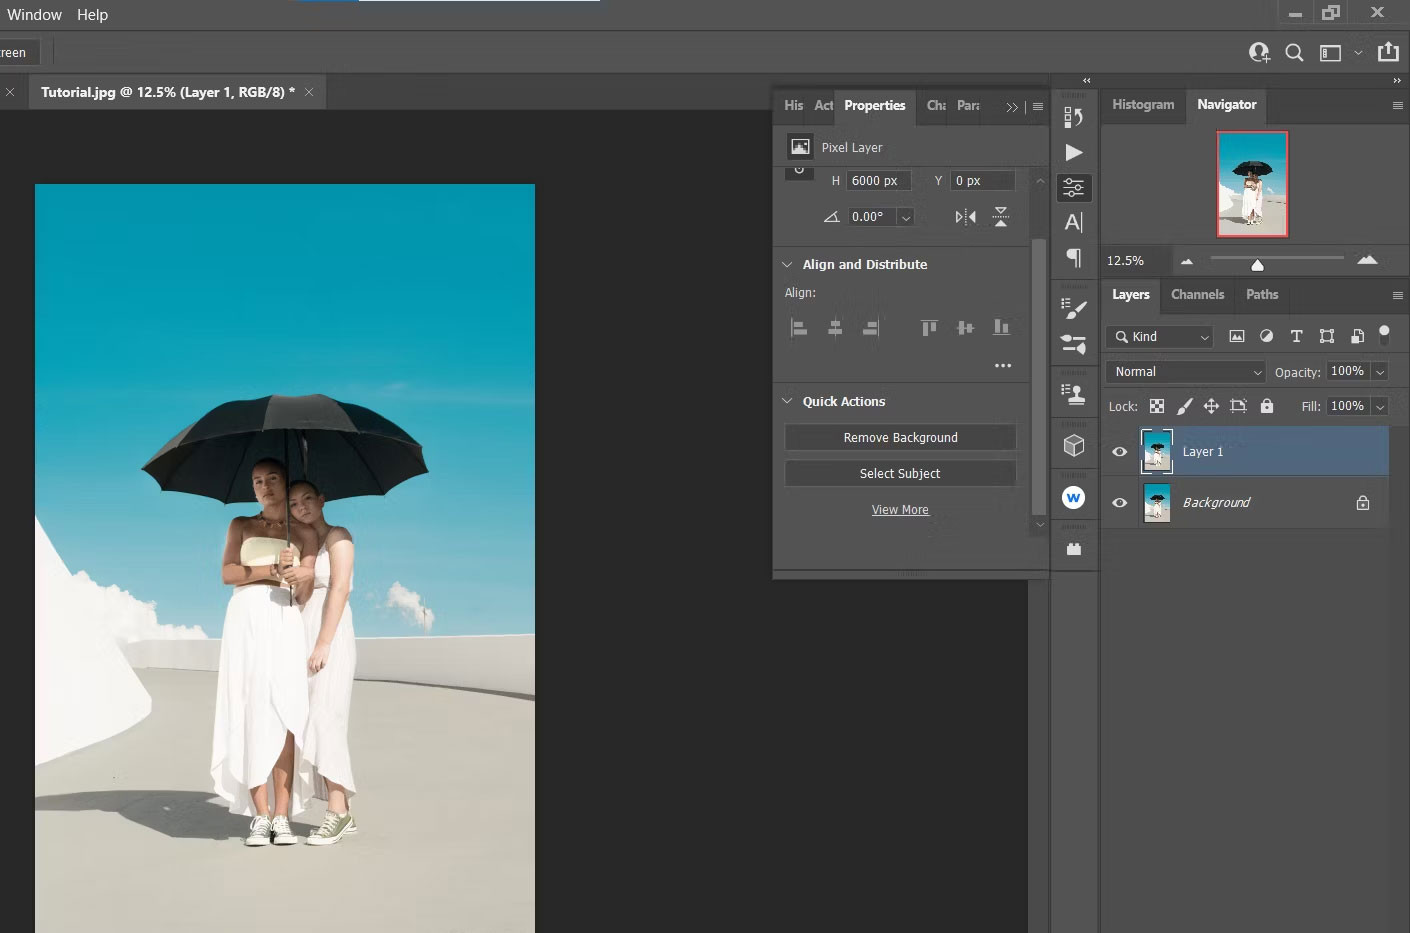Click the View More link
Viewport: 1410px width, 933px height.
click(x=900, y=510)
